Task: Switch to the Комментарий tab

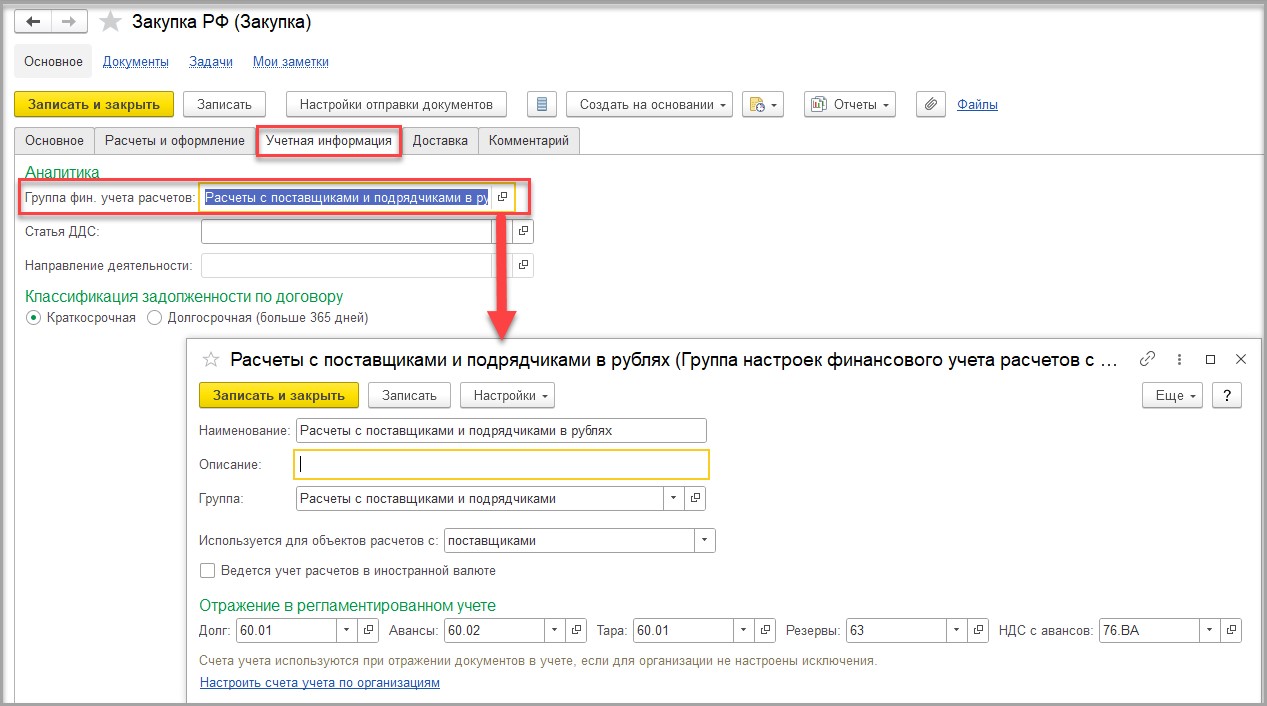Action: pyautogui.click(x=529, y=141)
